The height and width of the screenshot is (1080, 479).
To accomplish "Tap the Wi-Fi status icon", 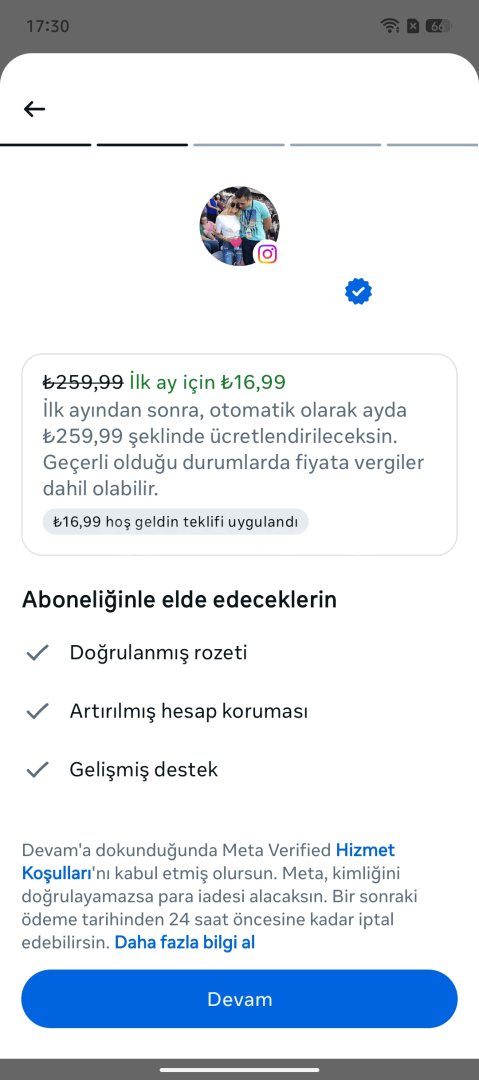I will pos(390,26).
